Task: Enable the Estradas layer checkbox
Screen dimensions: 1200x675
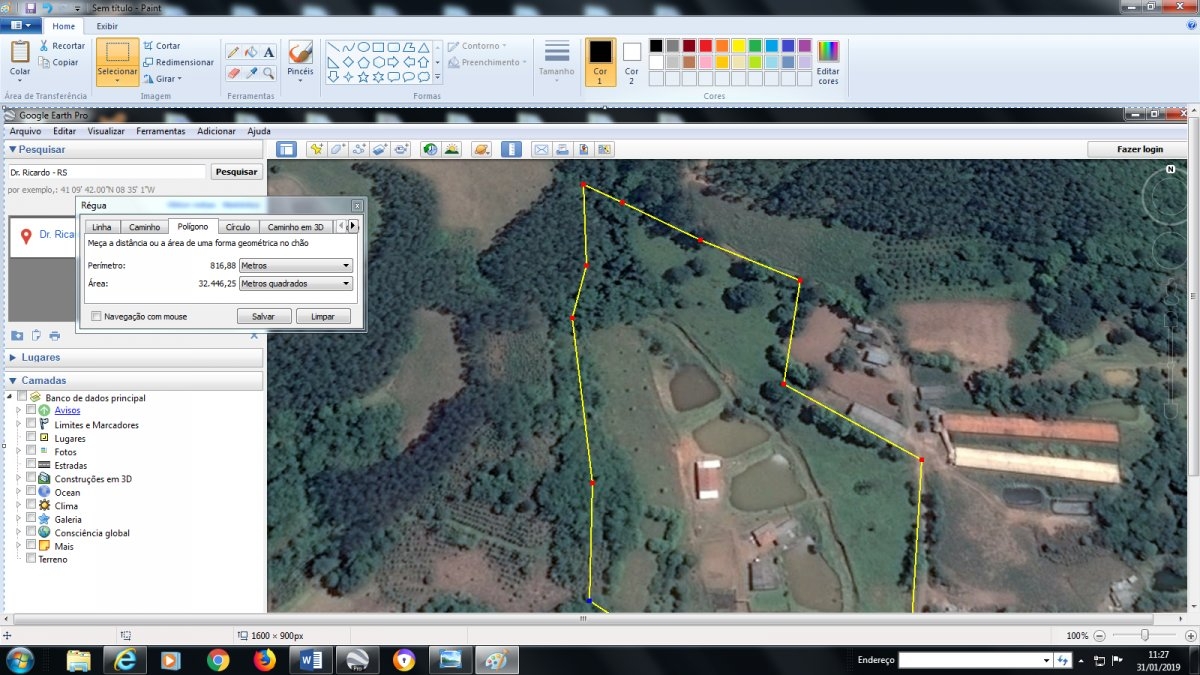Action: [31, 465]
